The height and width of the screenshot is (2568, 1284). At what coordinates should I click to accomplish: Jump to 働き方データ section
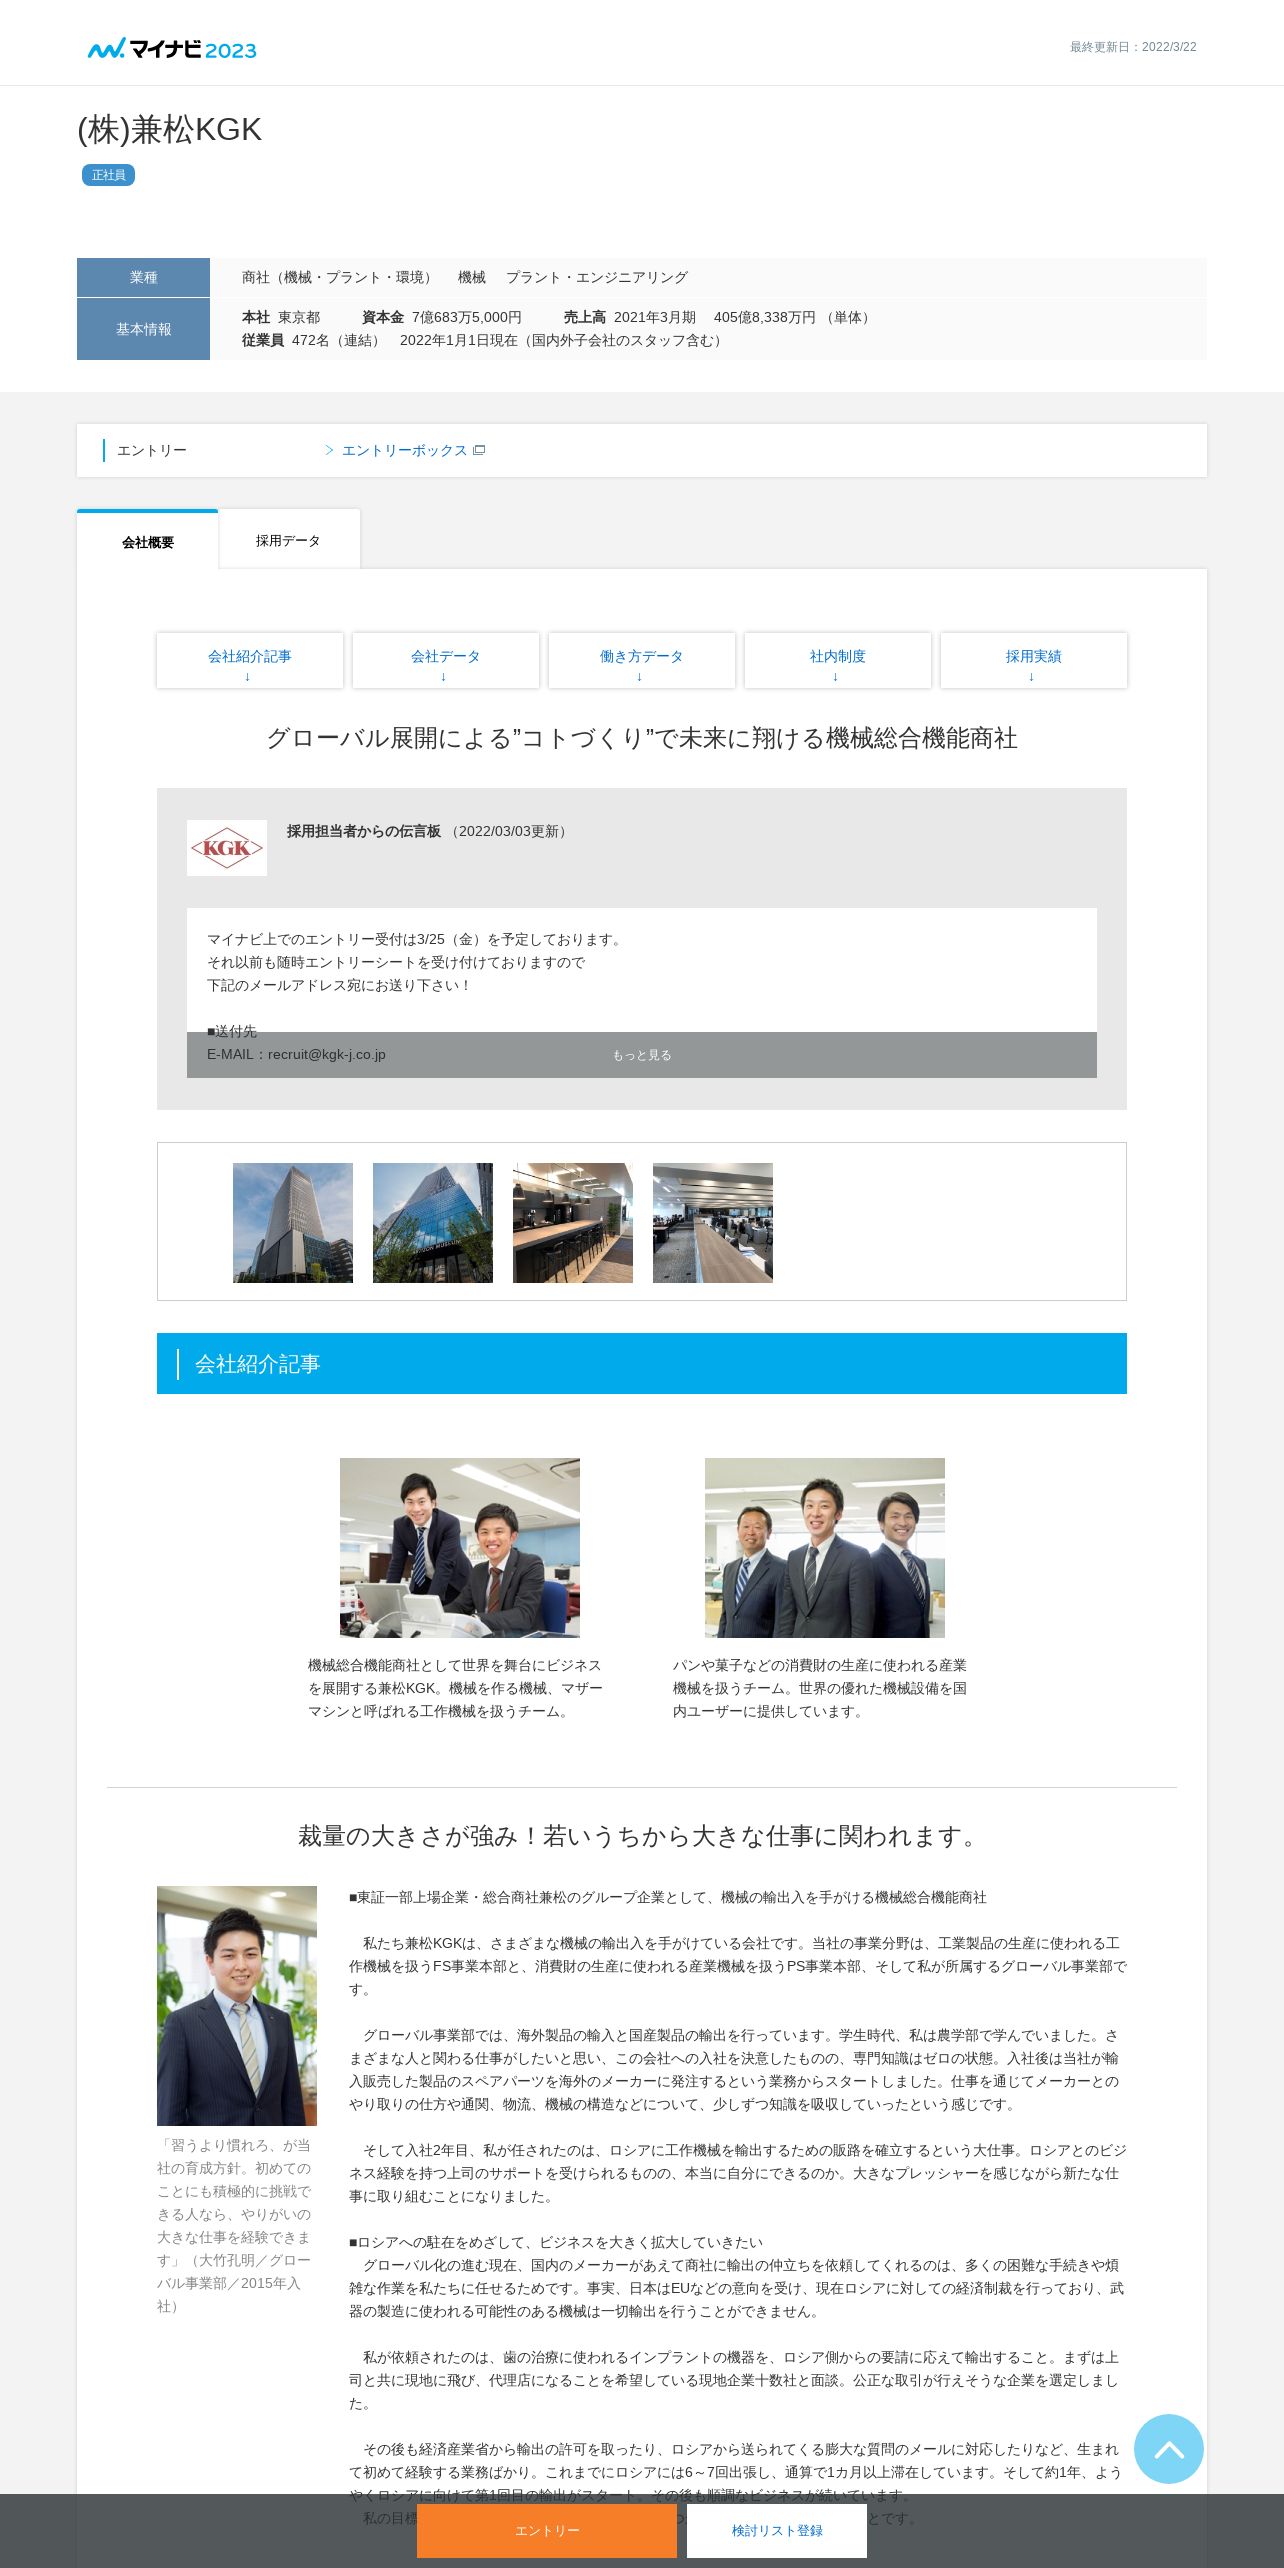pyautogui.click(x=642, y=660)
